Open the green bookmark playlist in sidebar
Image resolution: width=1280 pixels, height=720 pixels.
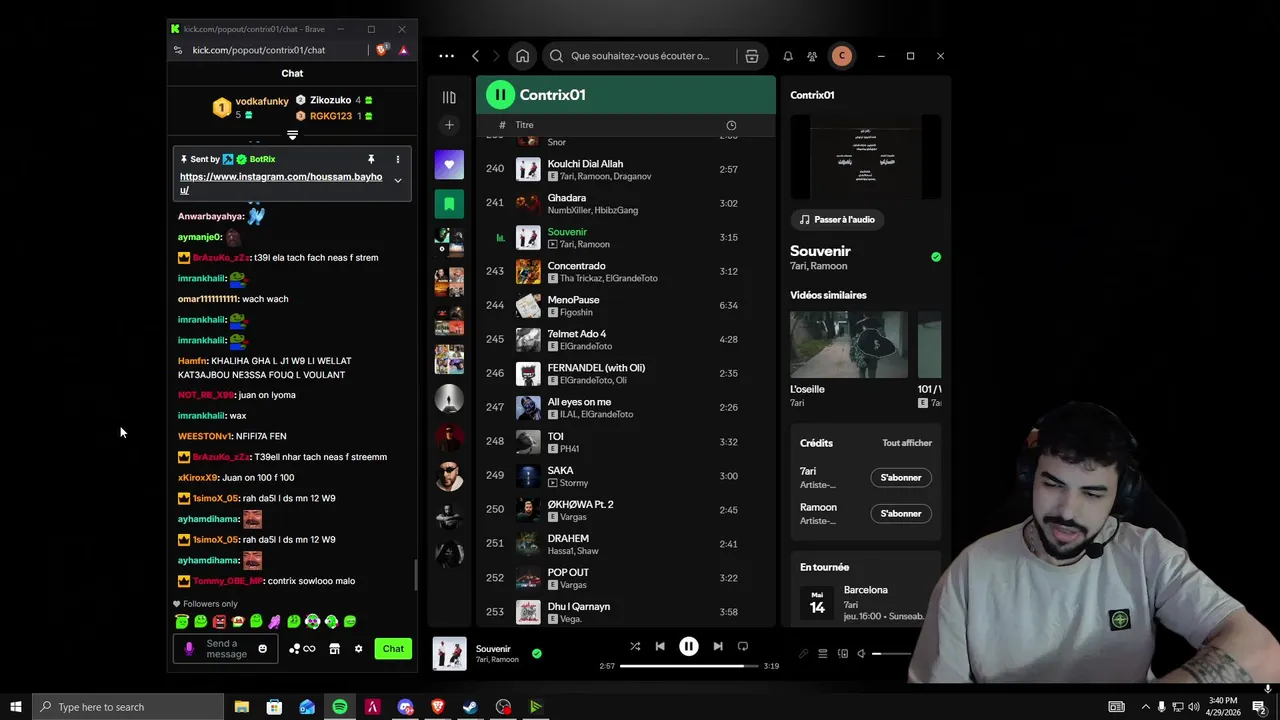449,204
